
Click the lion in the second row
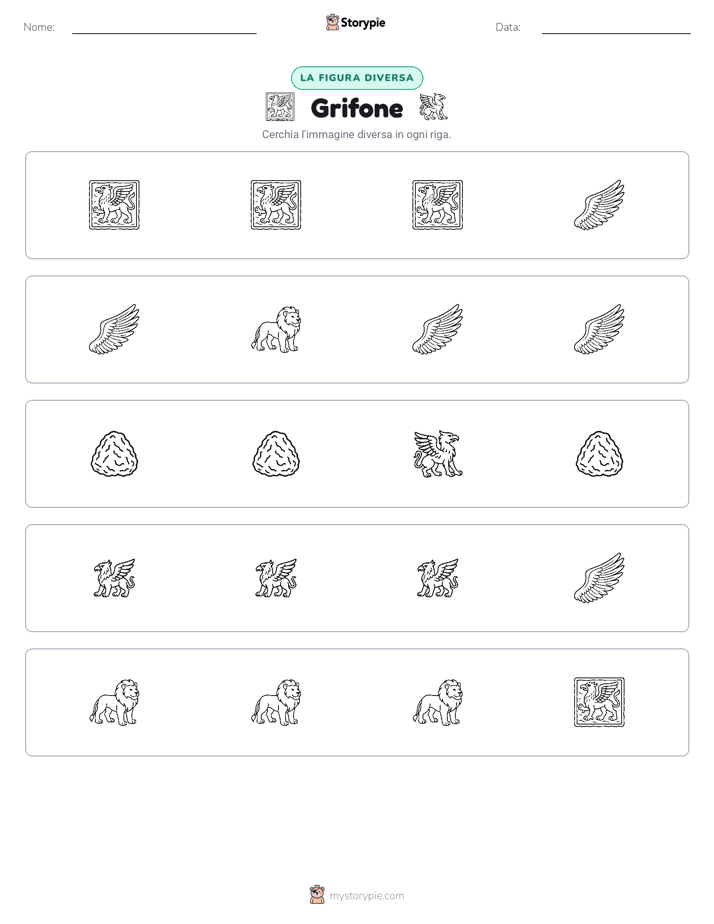tap(276, 329)
